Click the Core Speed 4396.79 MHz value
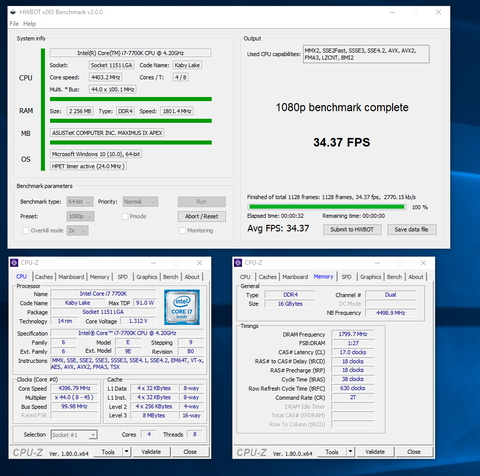Image resolution: width=480 pixels, height=476 pixels. [74, 388]
